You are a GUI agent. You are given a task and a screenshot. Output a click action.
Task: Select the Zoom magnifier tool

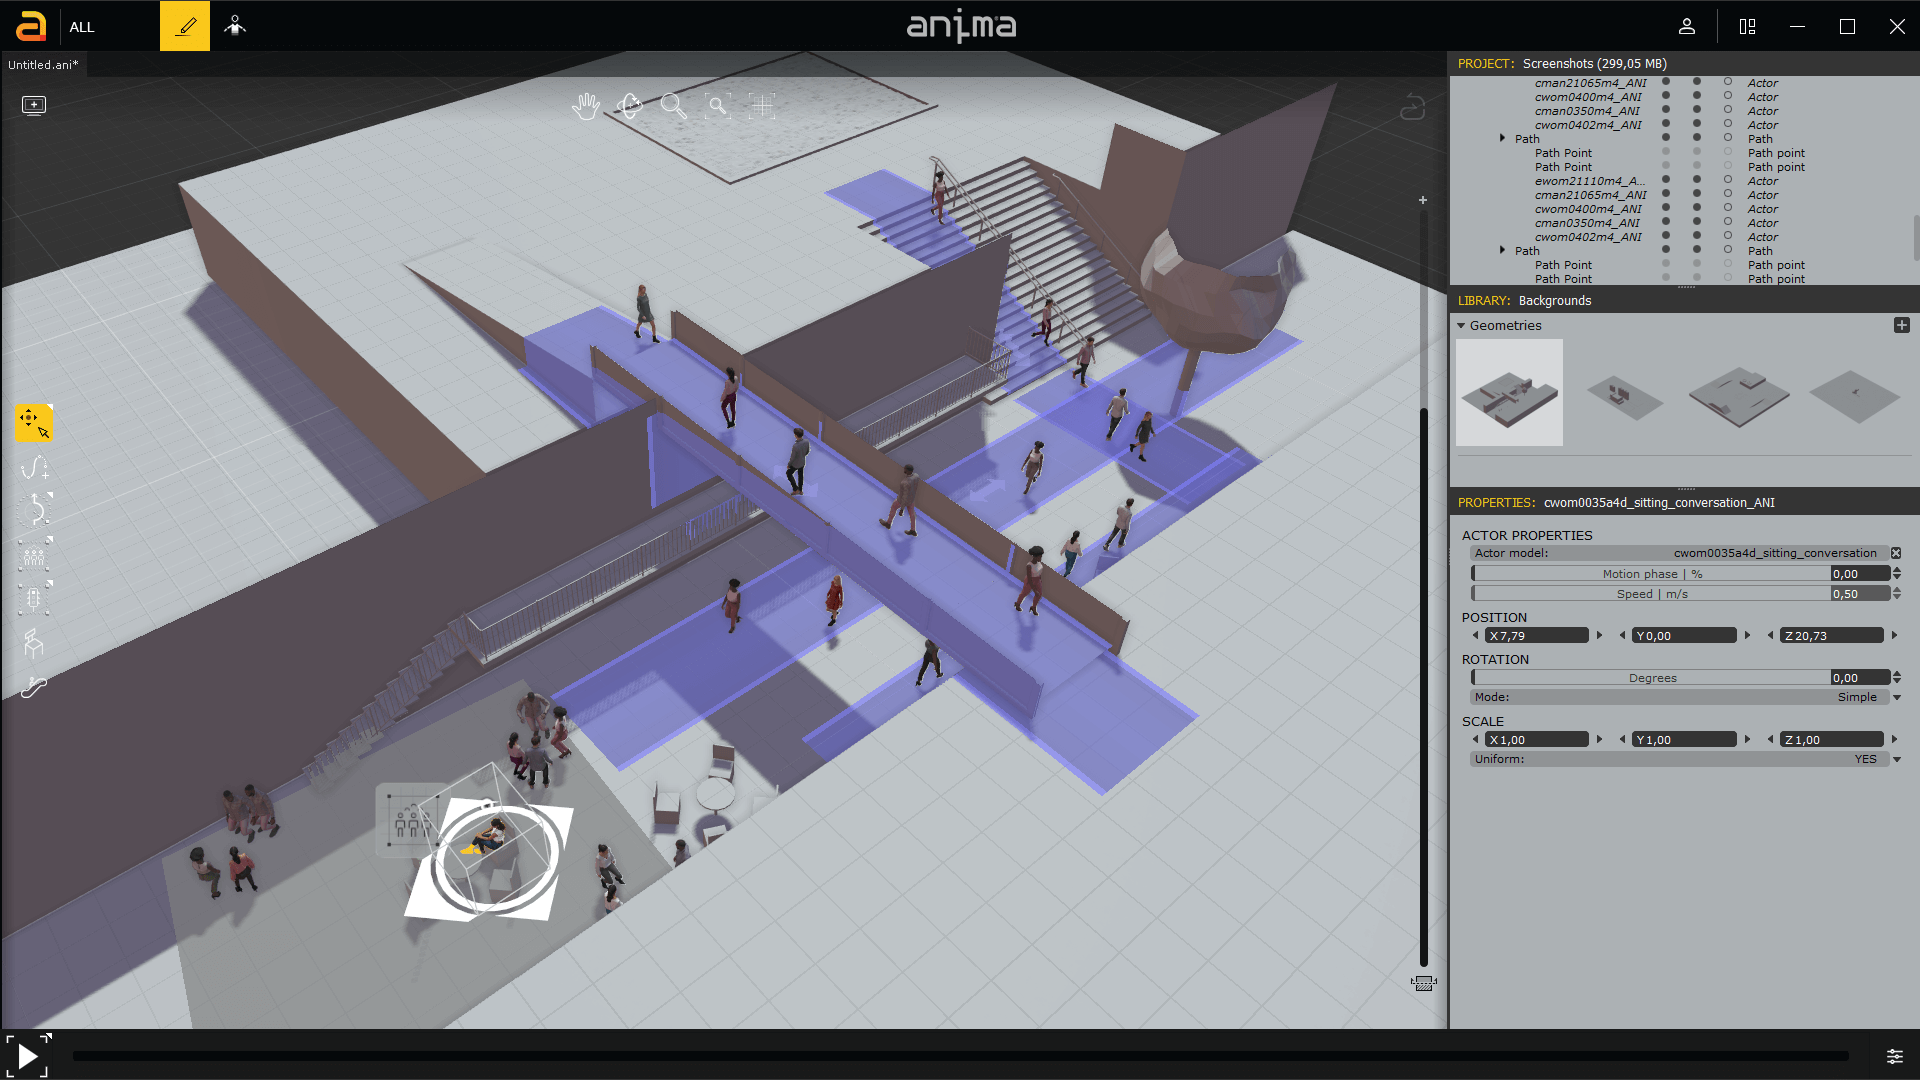pos(675,107)
